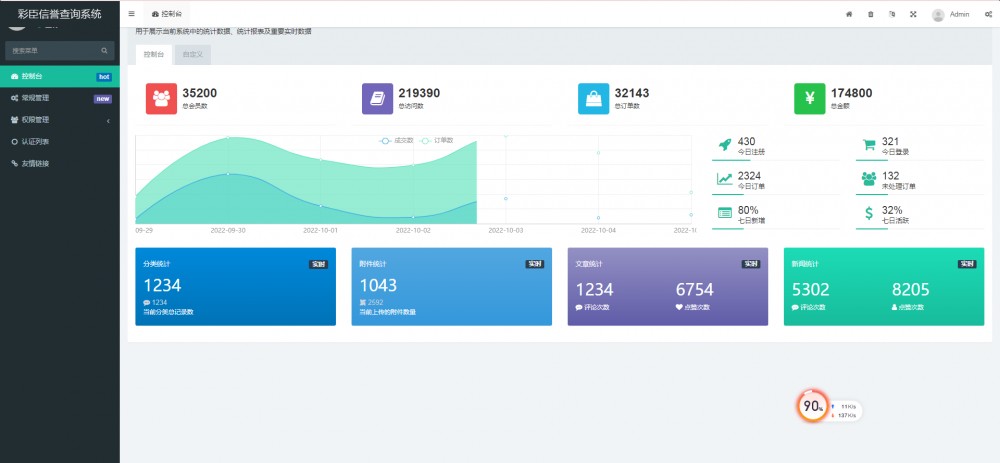Open the settings gears icon at far right

(988, 14)
